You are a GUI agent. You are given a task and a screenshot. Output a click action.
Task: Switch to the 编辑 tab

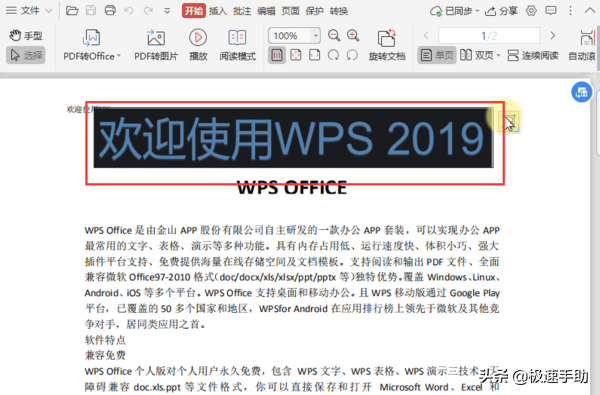pyautogui.click(x=266, y=11)
